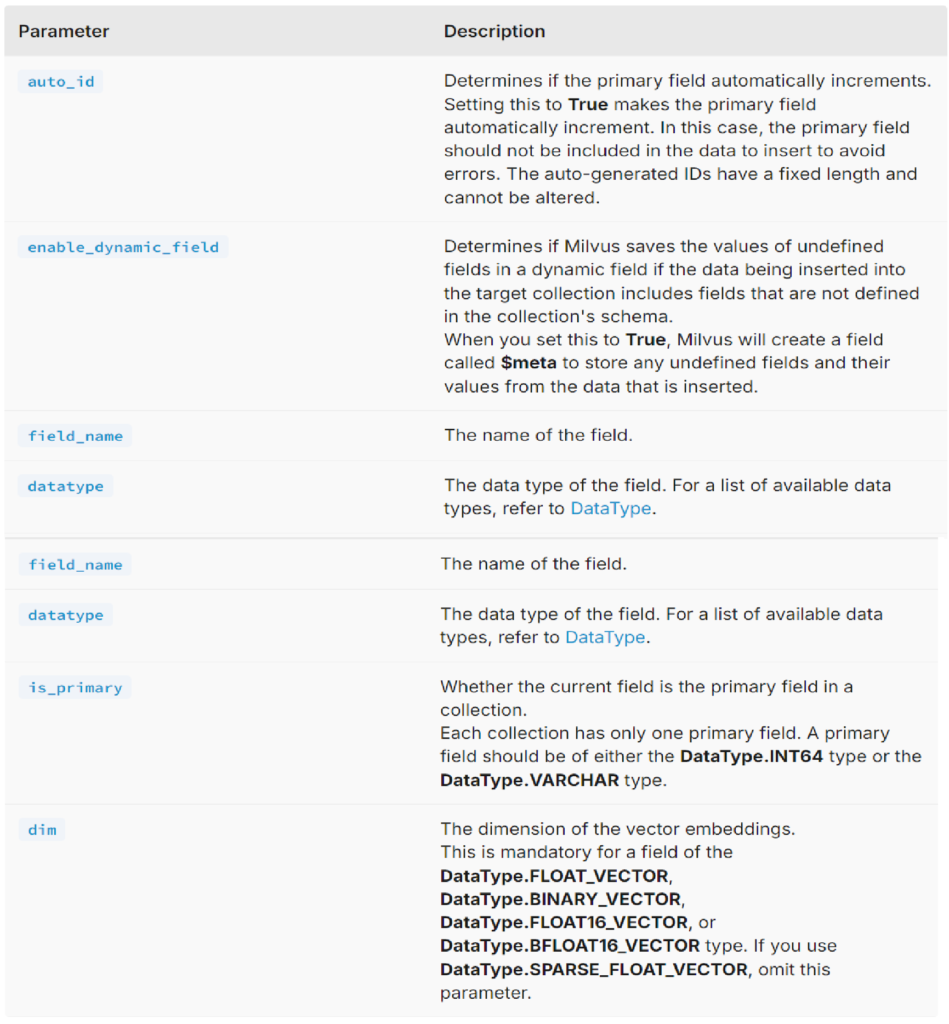
Task: Open the DataType link above the is_primary row
Action: (x=605, y=637)
